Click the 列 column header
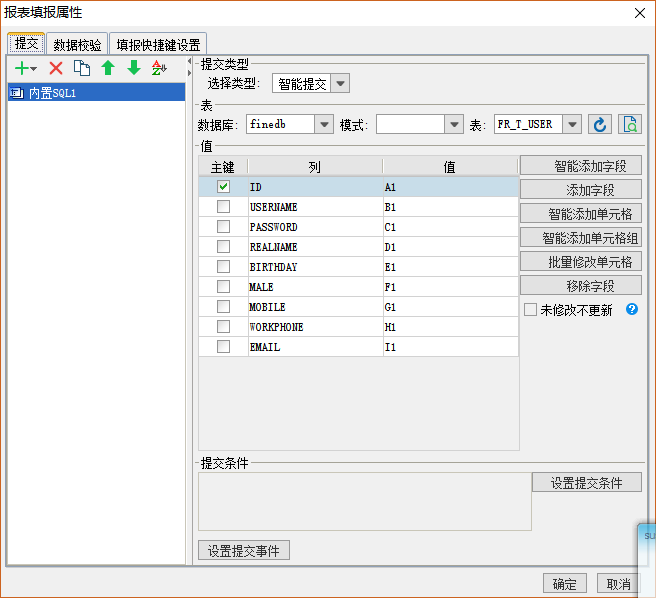The width and height of the screenshot is (656, 598). click(315, 167)
